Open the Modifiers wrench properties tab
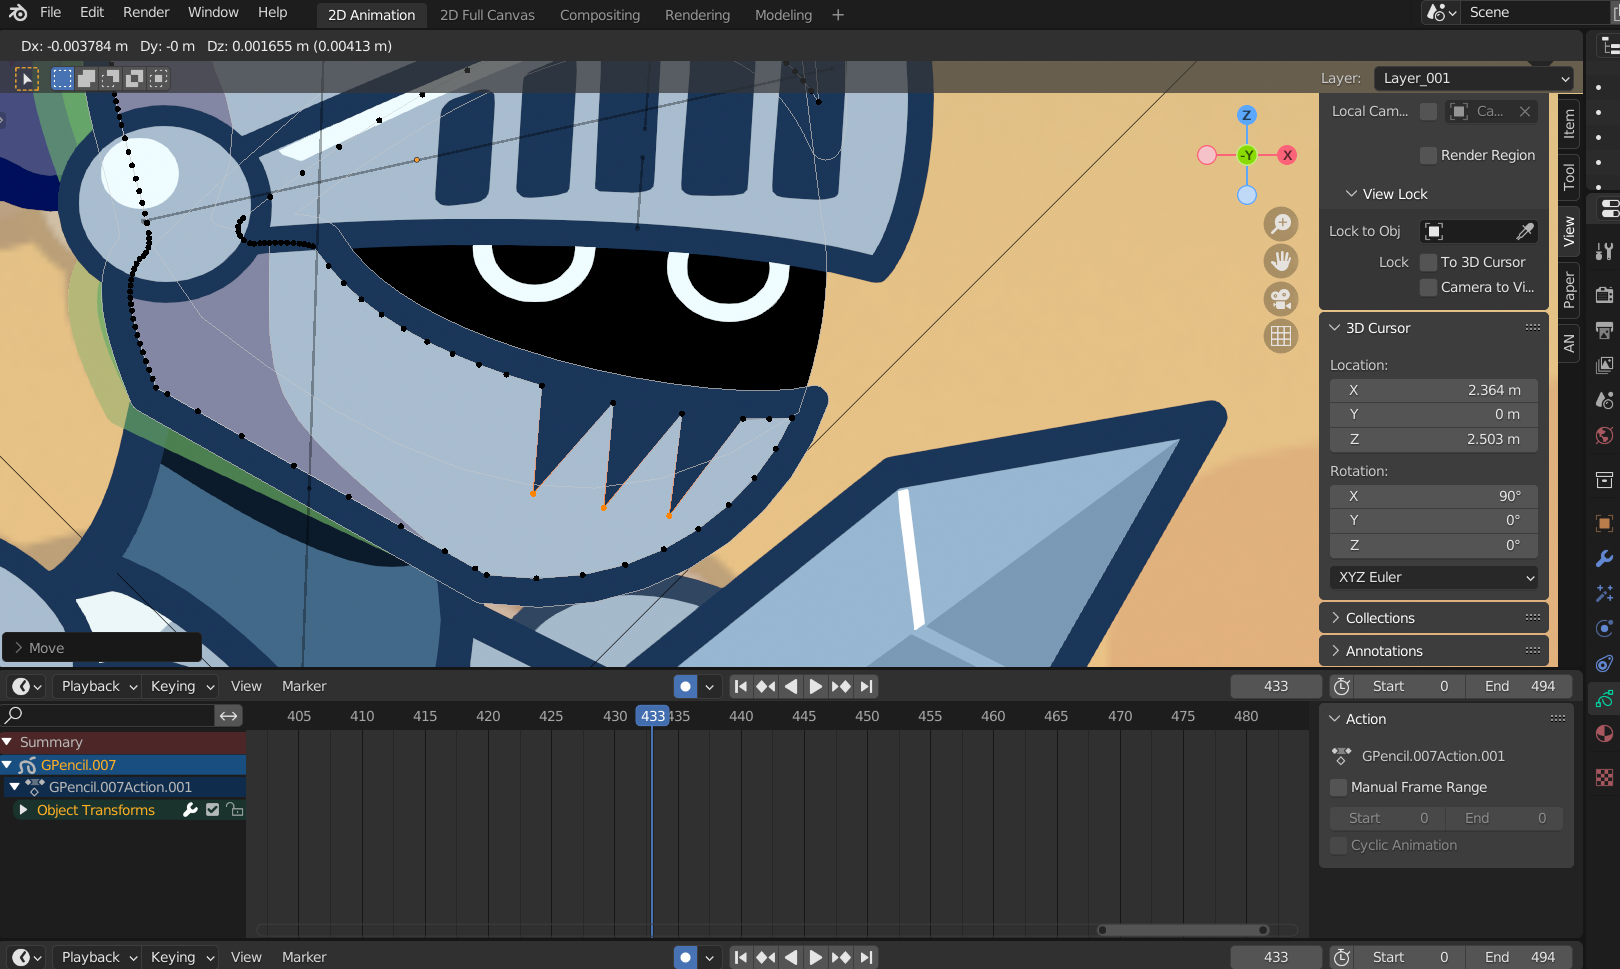 1604,558
